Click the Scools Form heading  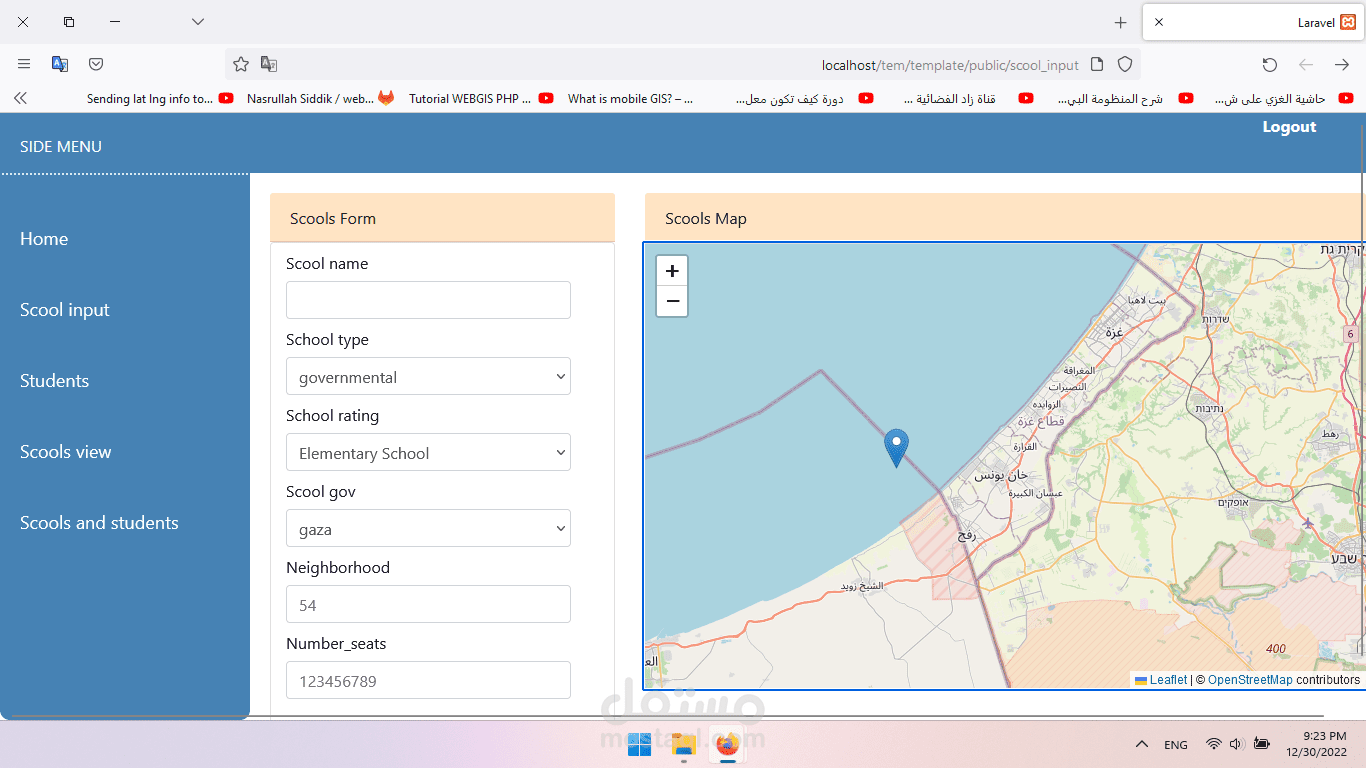(333, 218)
